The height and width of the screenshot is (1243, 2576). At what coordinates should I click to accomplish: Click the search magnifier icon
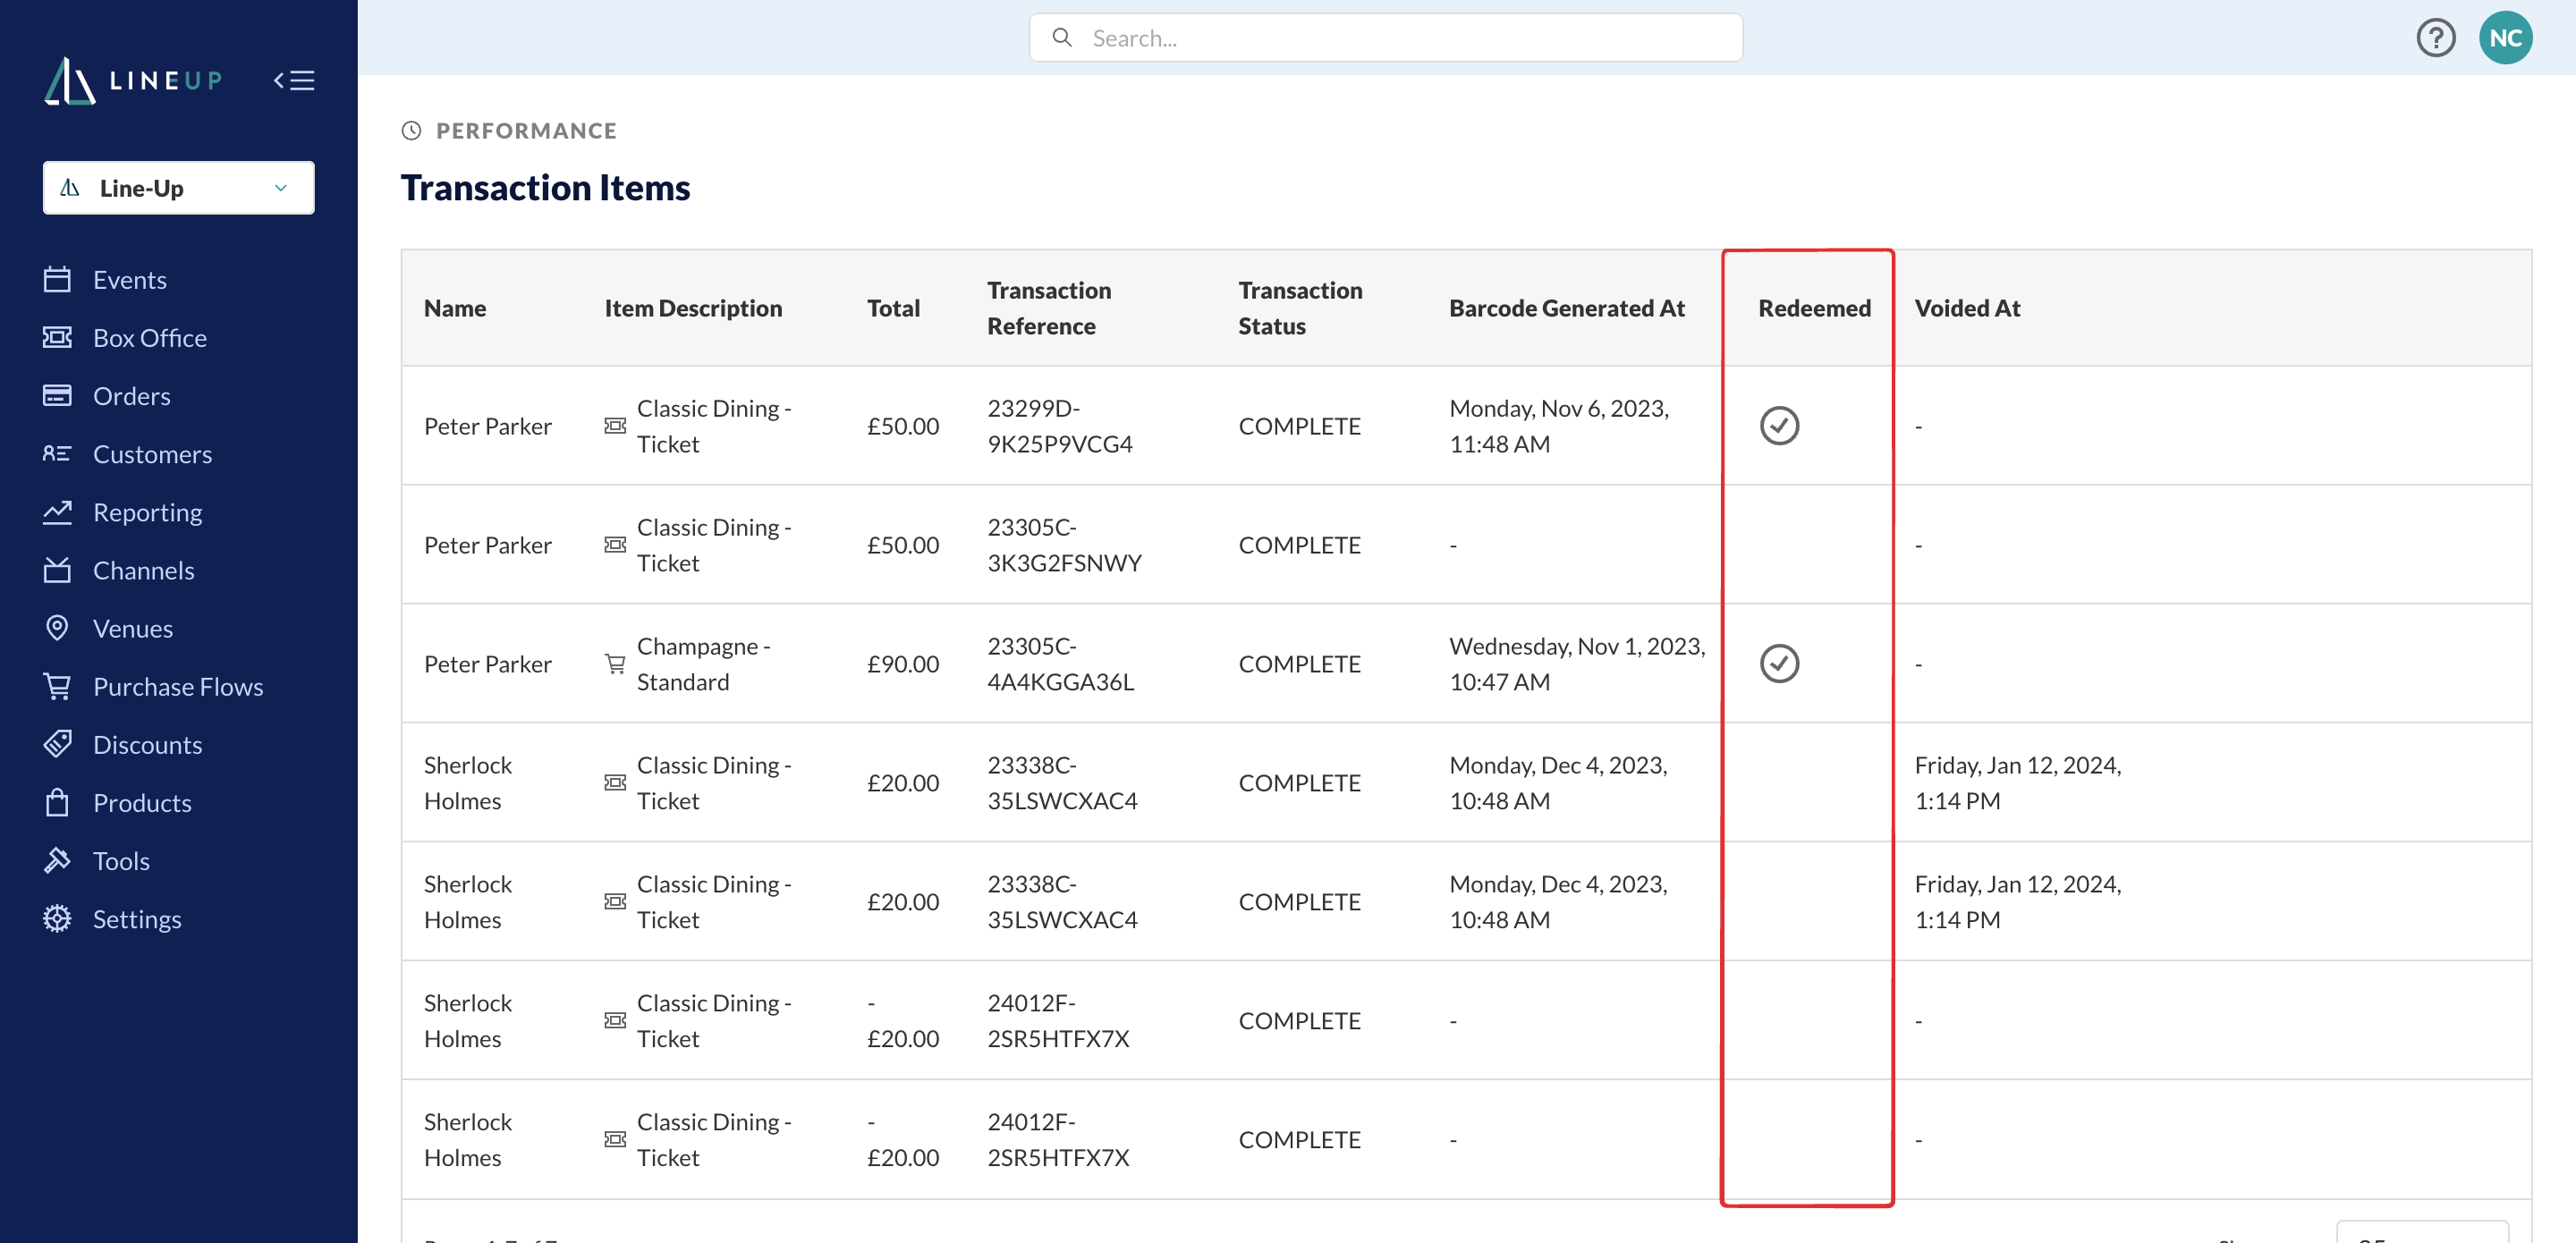1062,38
